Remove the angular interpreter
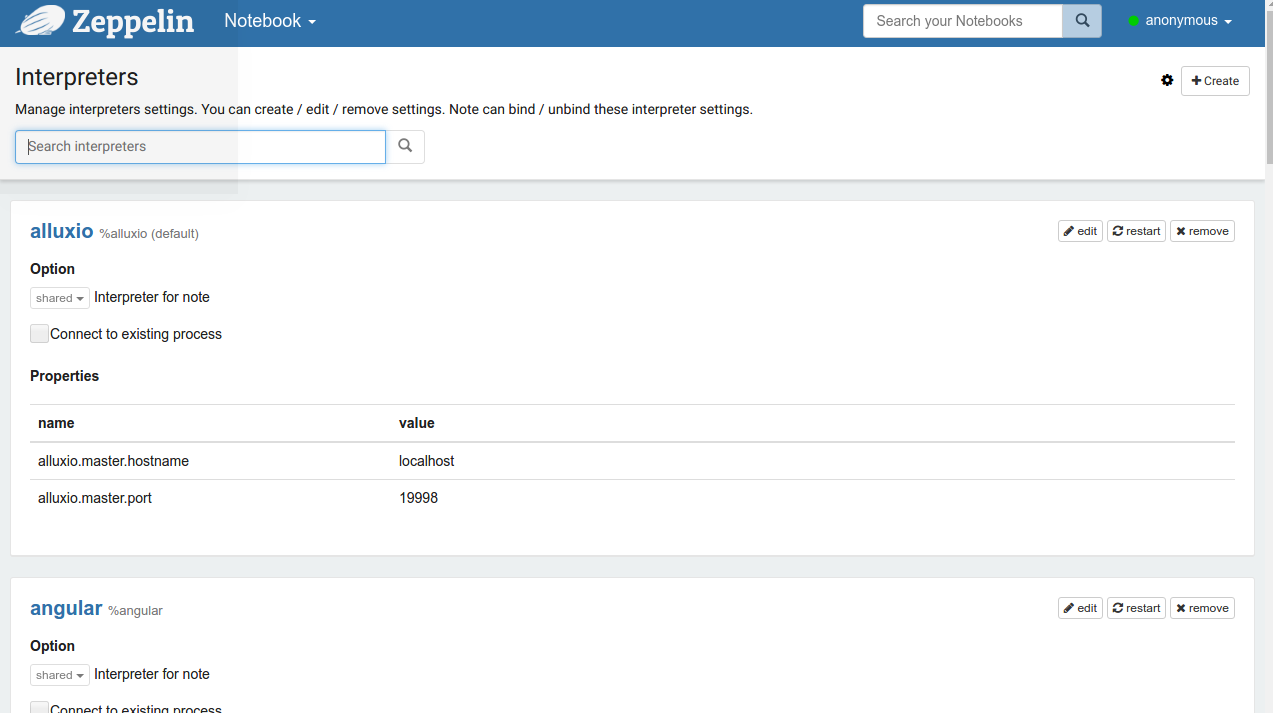 1202,608
